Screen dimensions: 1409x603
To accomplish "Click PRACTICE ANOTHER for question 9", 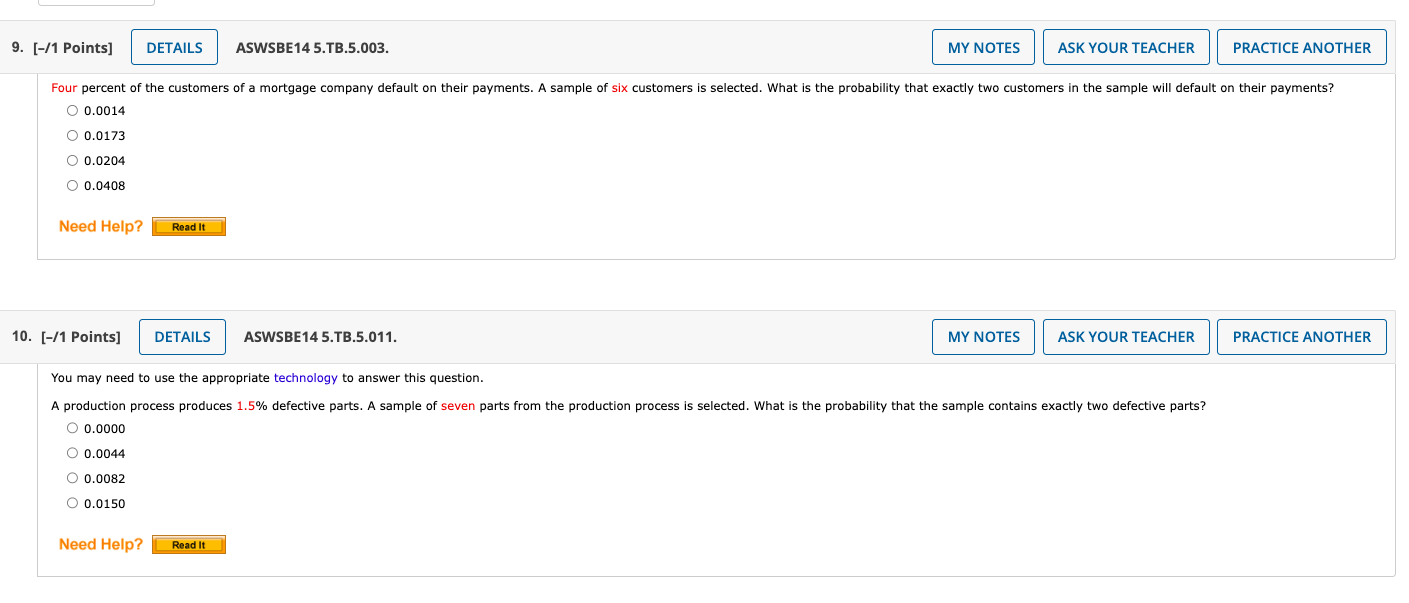I will coord(1301,46).
